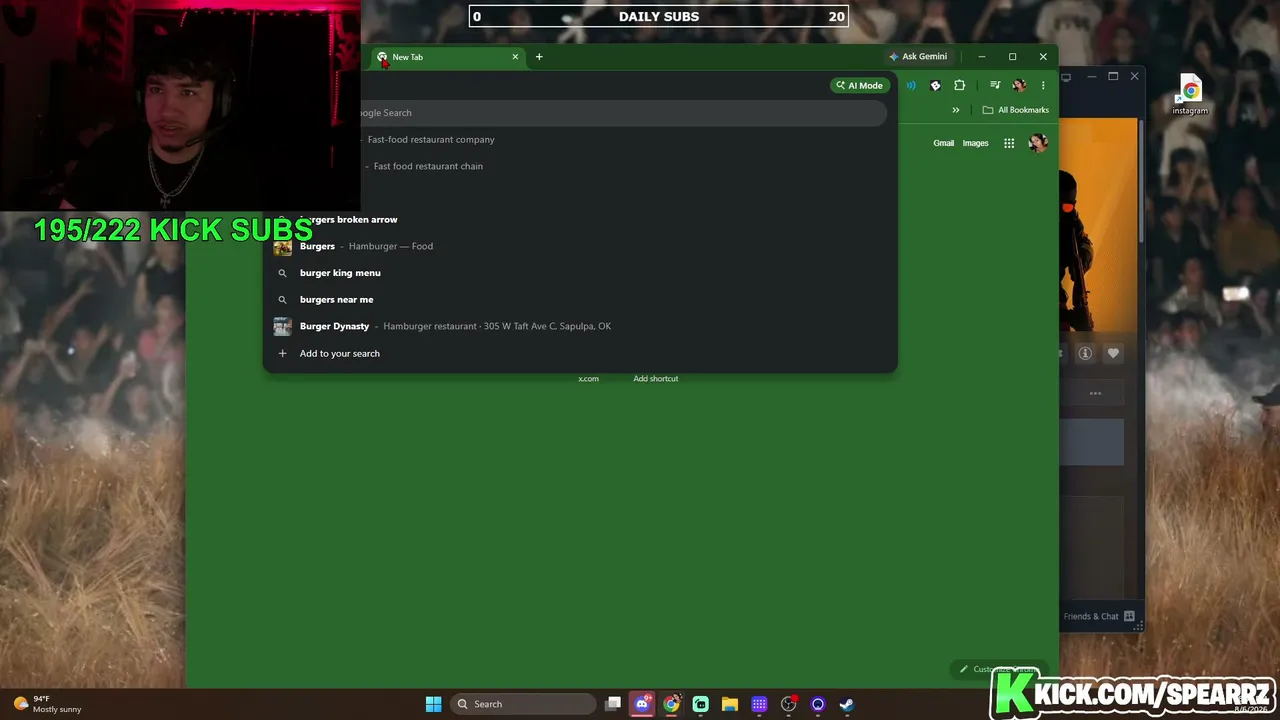Image resolution: width=1280 pixels, height=720 pixels.
Task: Click the blue sound wave extension icon
Action: 911,86
